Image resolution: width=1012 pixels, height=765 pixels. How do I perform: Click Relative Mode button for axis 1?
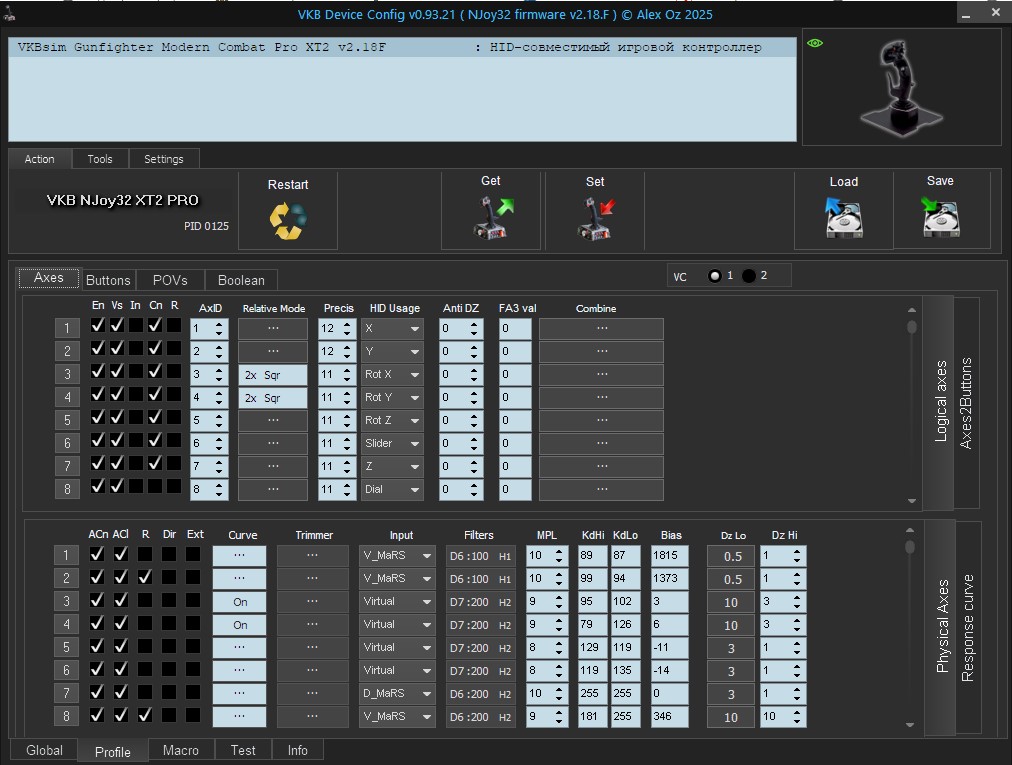(x=273, y=329)
